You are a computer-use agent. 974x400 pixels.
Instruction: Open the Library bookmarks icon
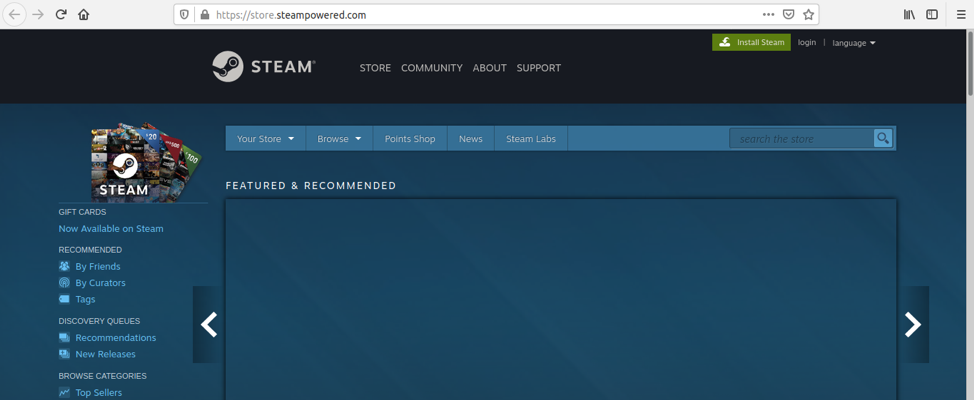909,14
